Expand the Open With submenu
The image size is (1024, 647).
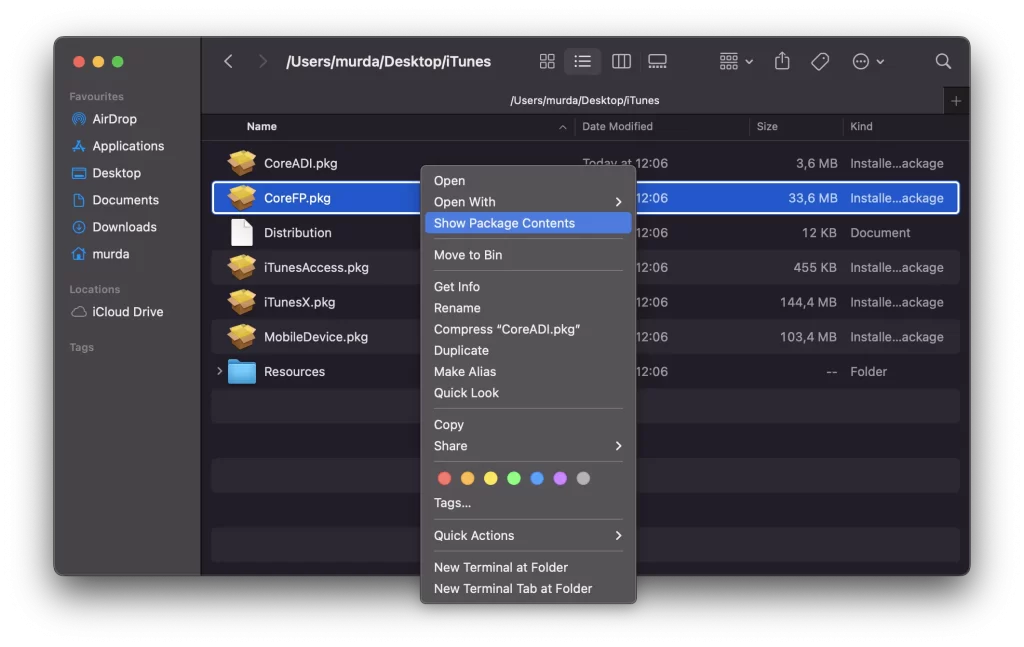tap(526, 202)
